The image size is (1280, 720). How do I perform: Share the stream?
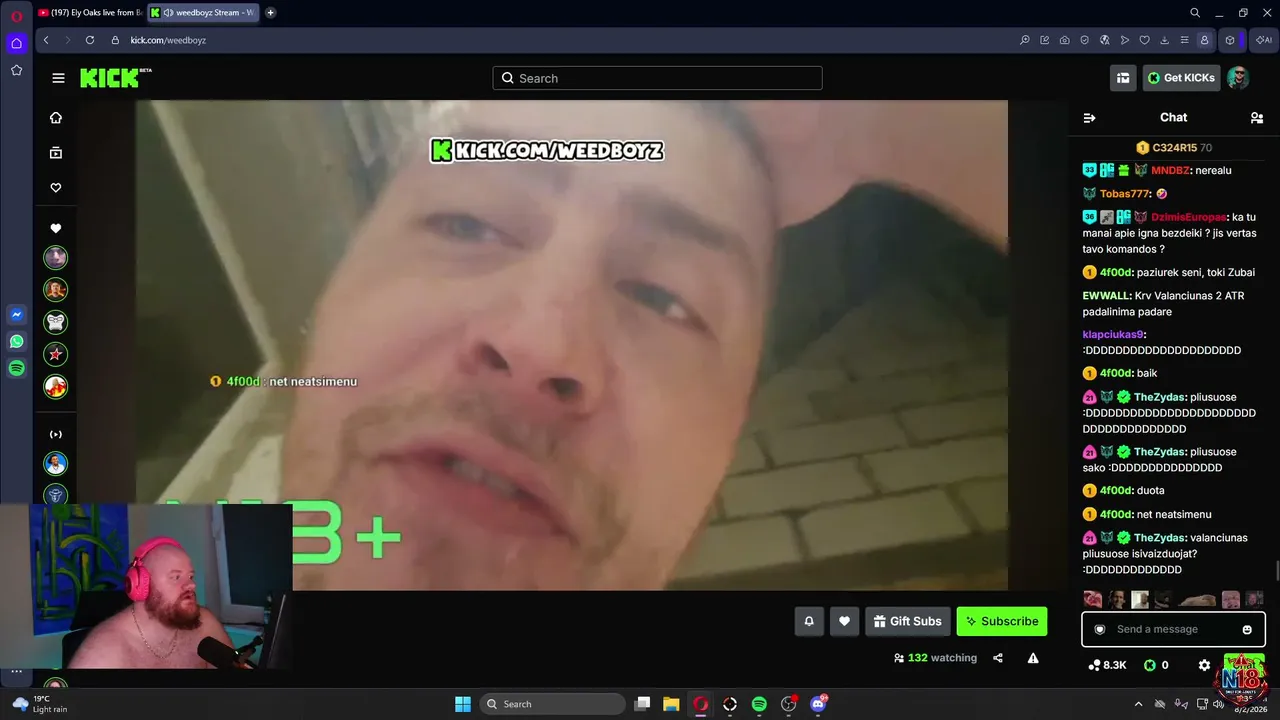998,658
